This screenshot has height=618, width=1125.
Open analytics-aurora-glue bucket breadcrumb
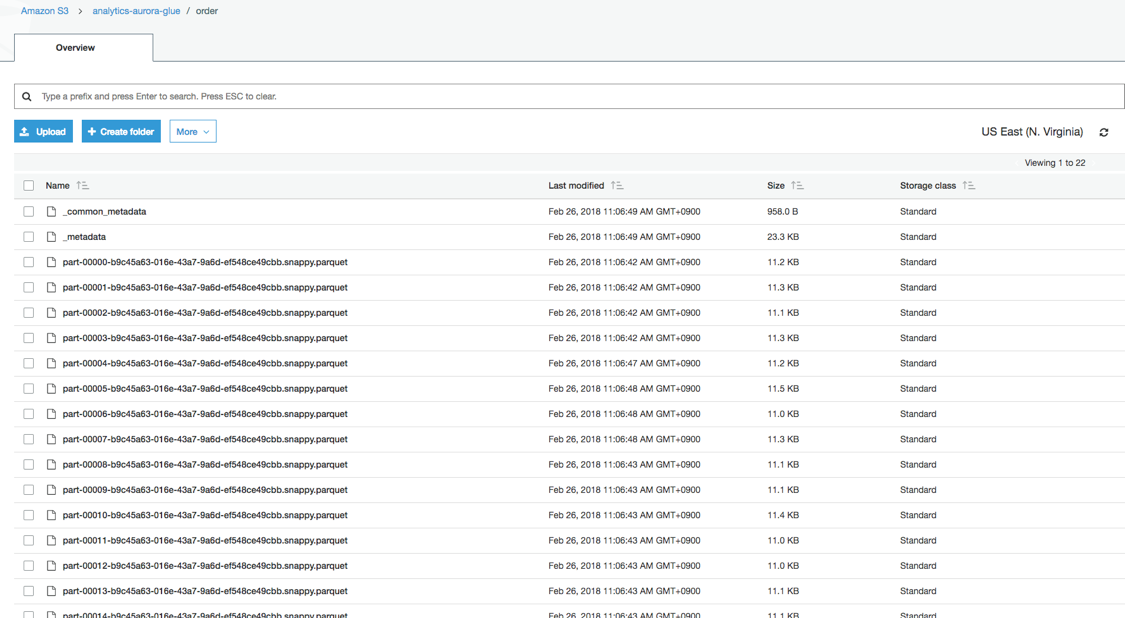(136, 11)
